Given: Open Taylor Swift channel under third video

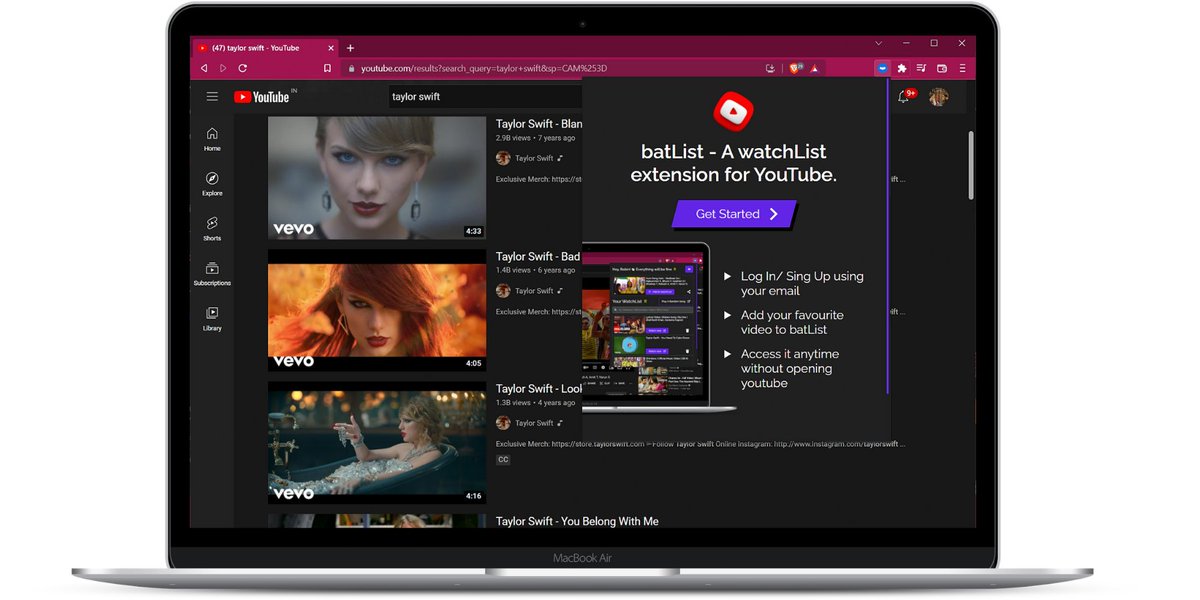Looking at the screenshot, I should pos(533,423).
